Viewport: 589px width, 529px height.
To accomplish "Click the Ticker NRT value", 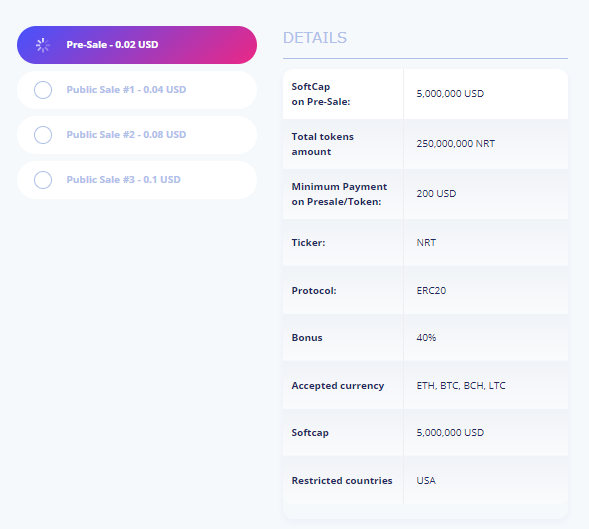I will tap(426, 243).
